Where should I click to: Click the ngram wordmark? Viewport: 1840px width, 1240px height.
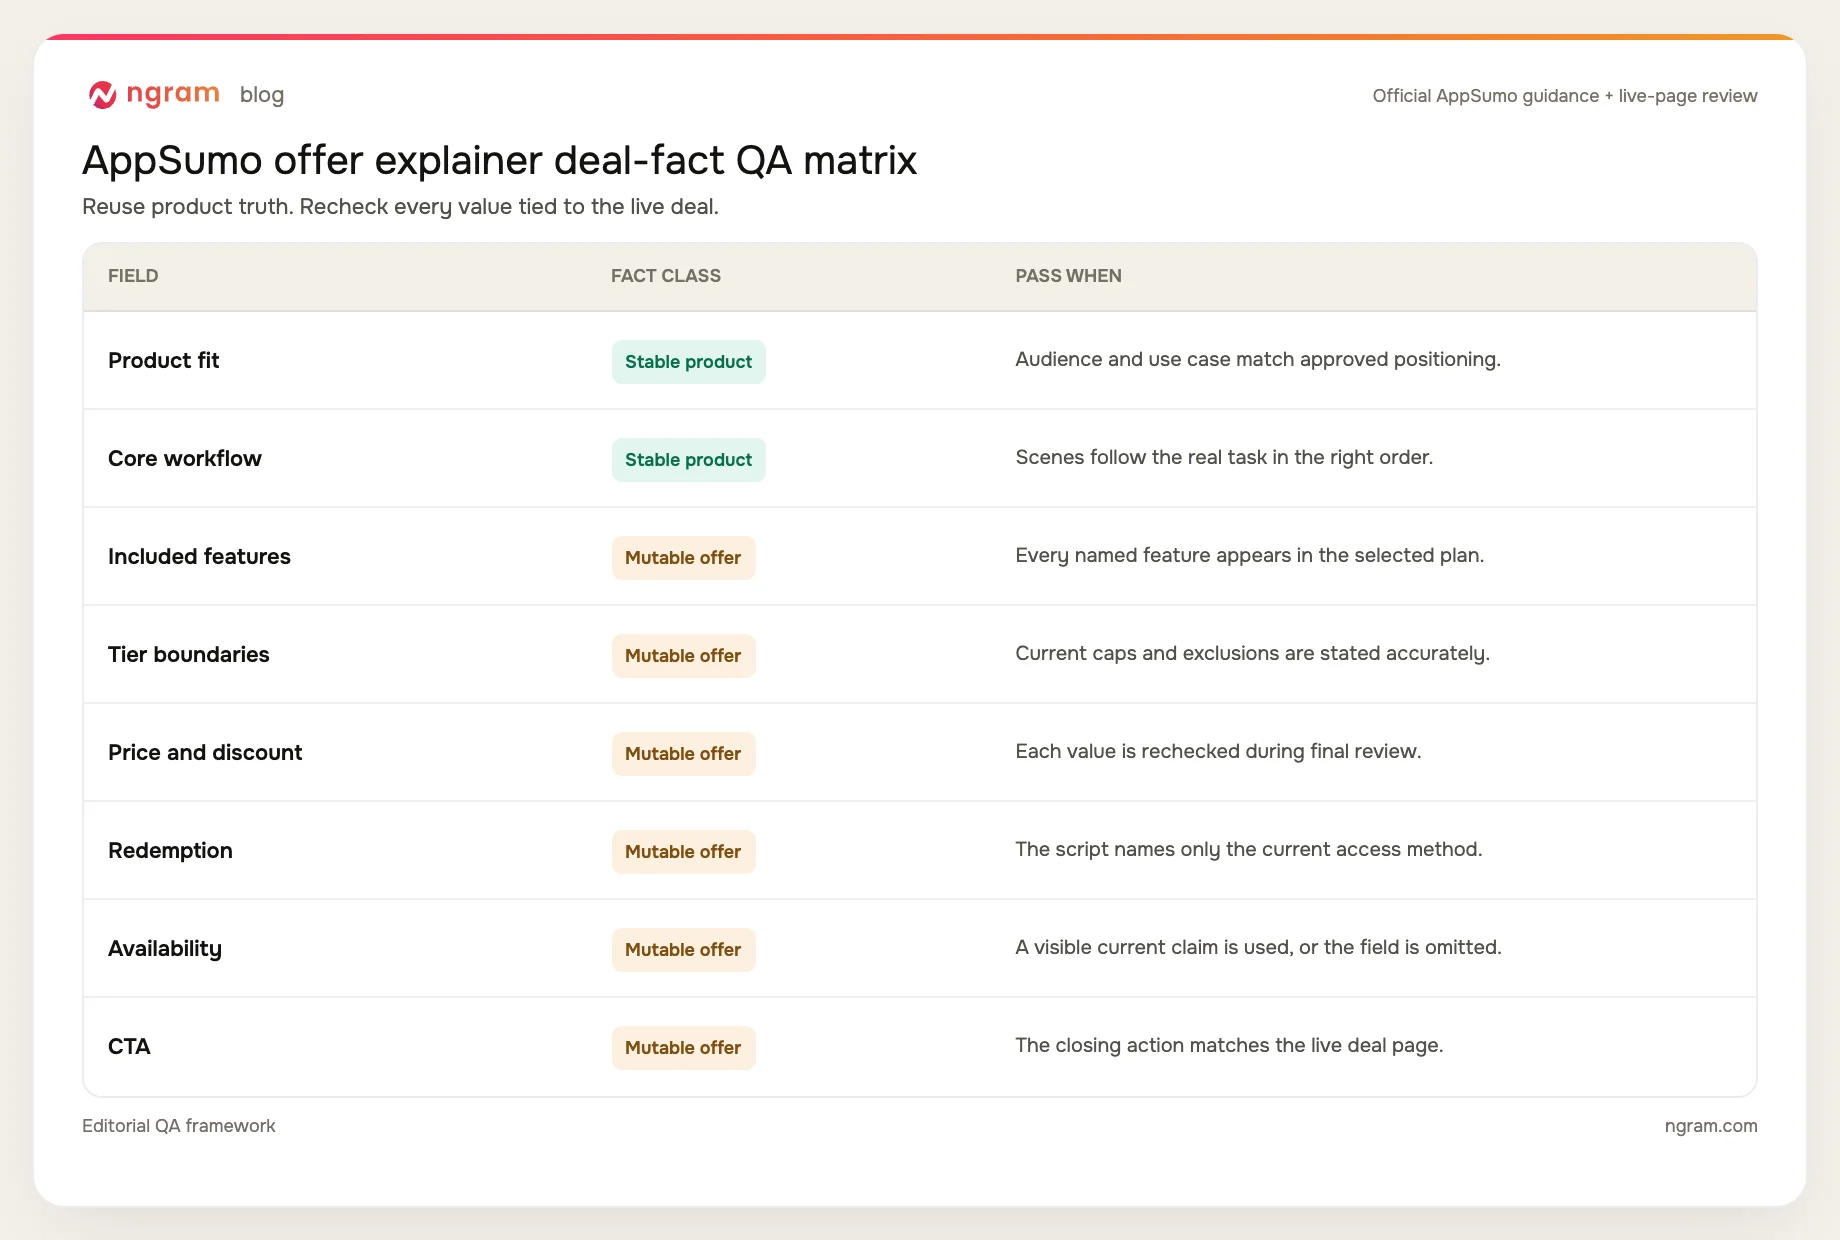[173, 94]
